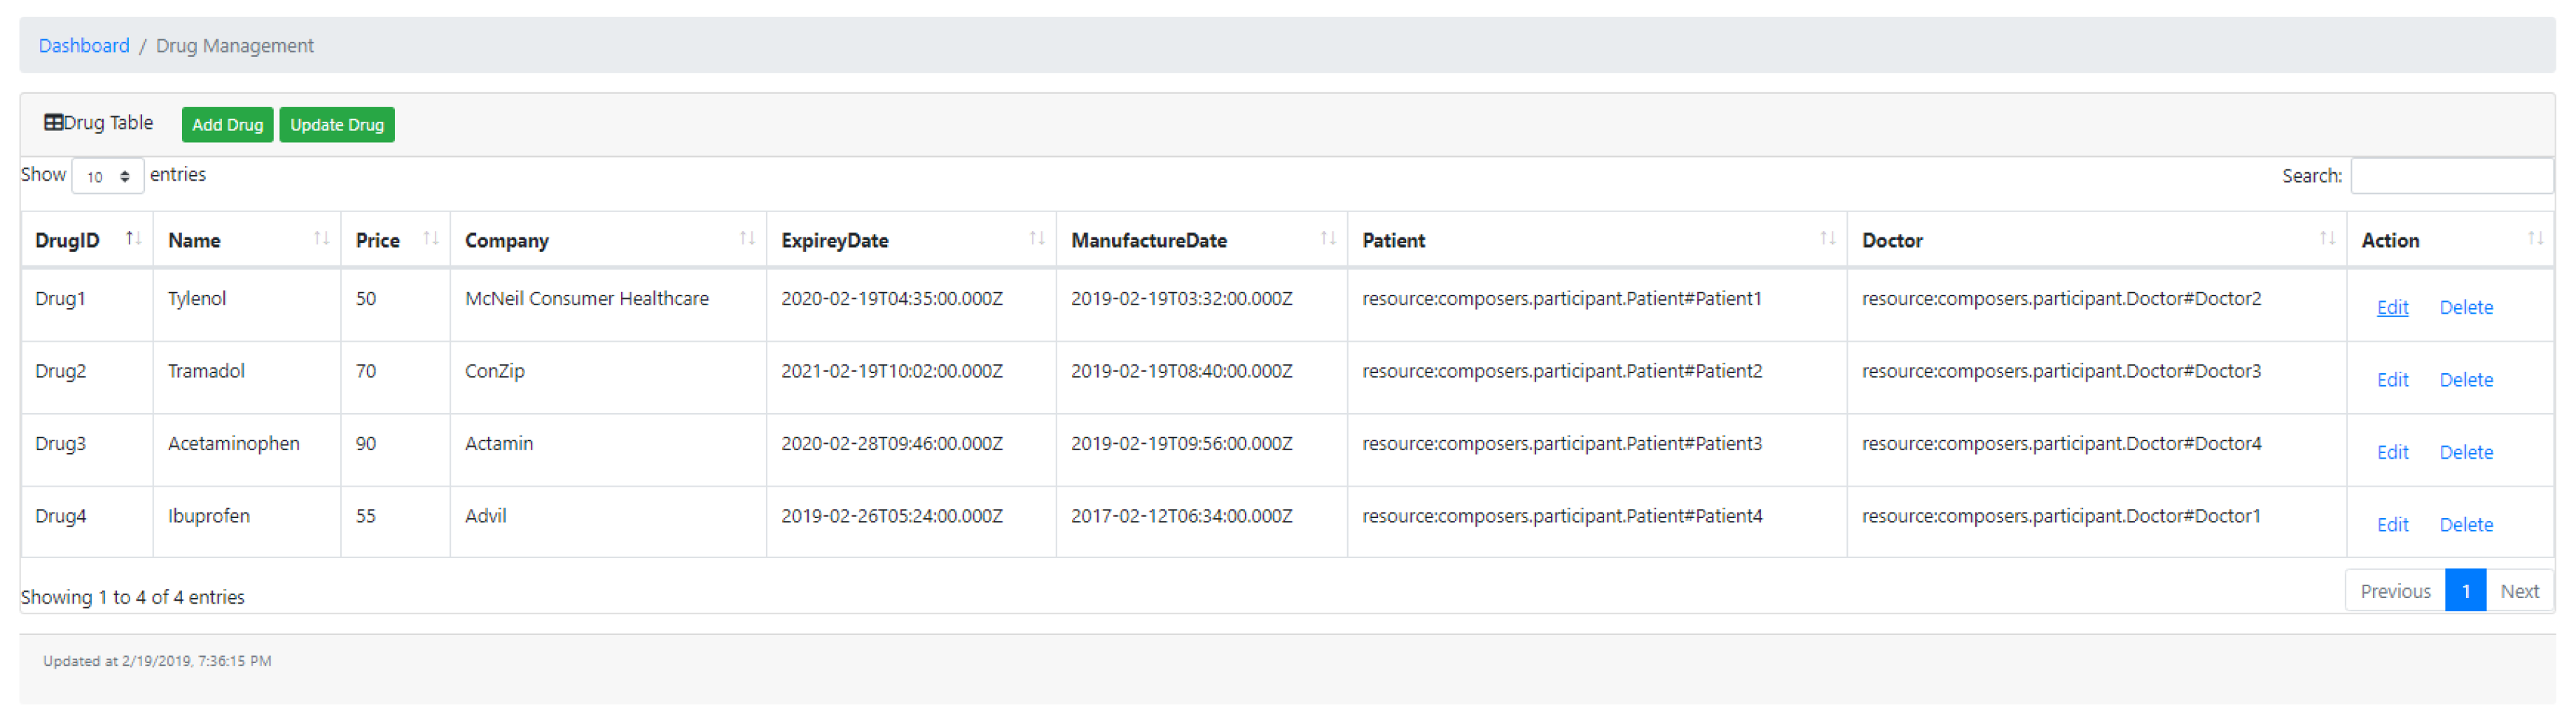Screen dimensions: 2576x724
Task: Delete the Drug1 Tylenol row
Action: [x=2466, y=308]
